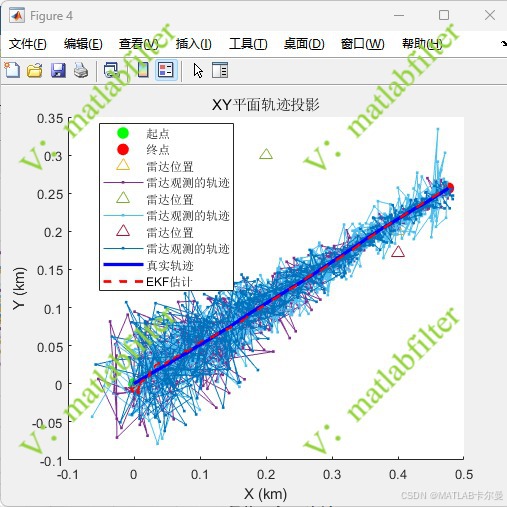Open the 桌面(D) menu
Image resolution: width=507 pixels, height=507 pixels.
coord(304,44)
